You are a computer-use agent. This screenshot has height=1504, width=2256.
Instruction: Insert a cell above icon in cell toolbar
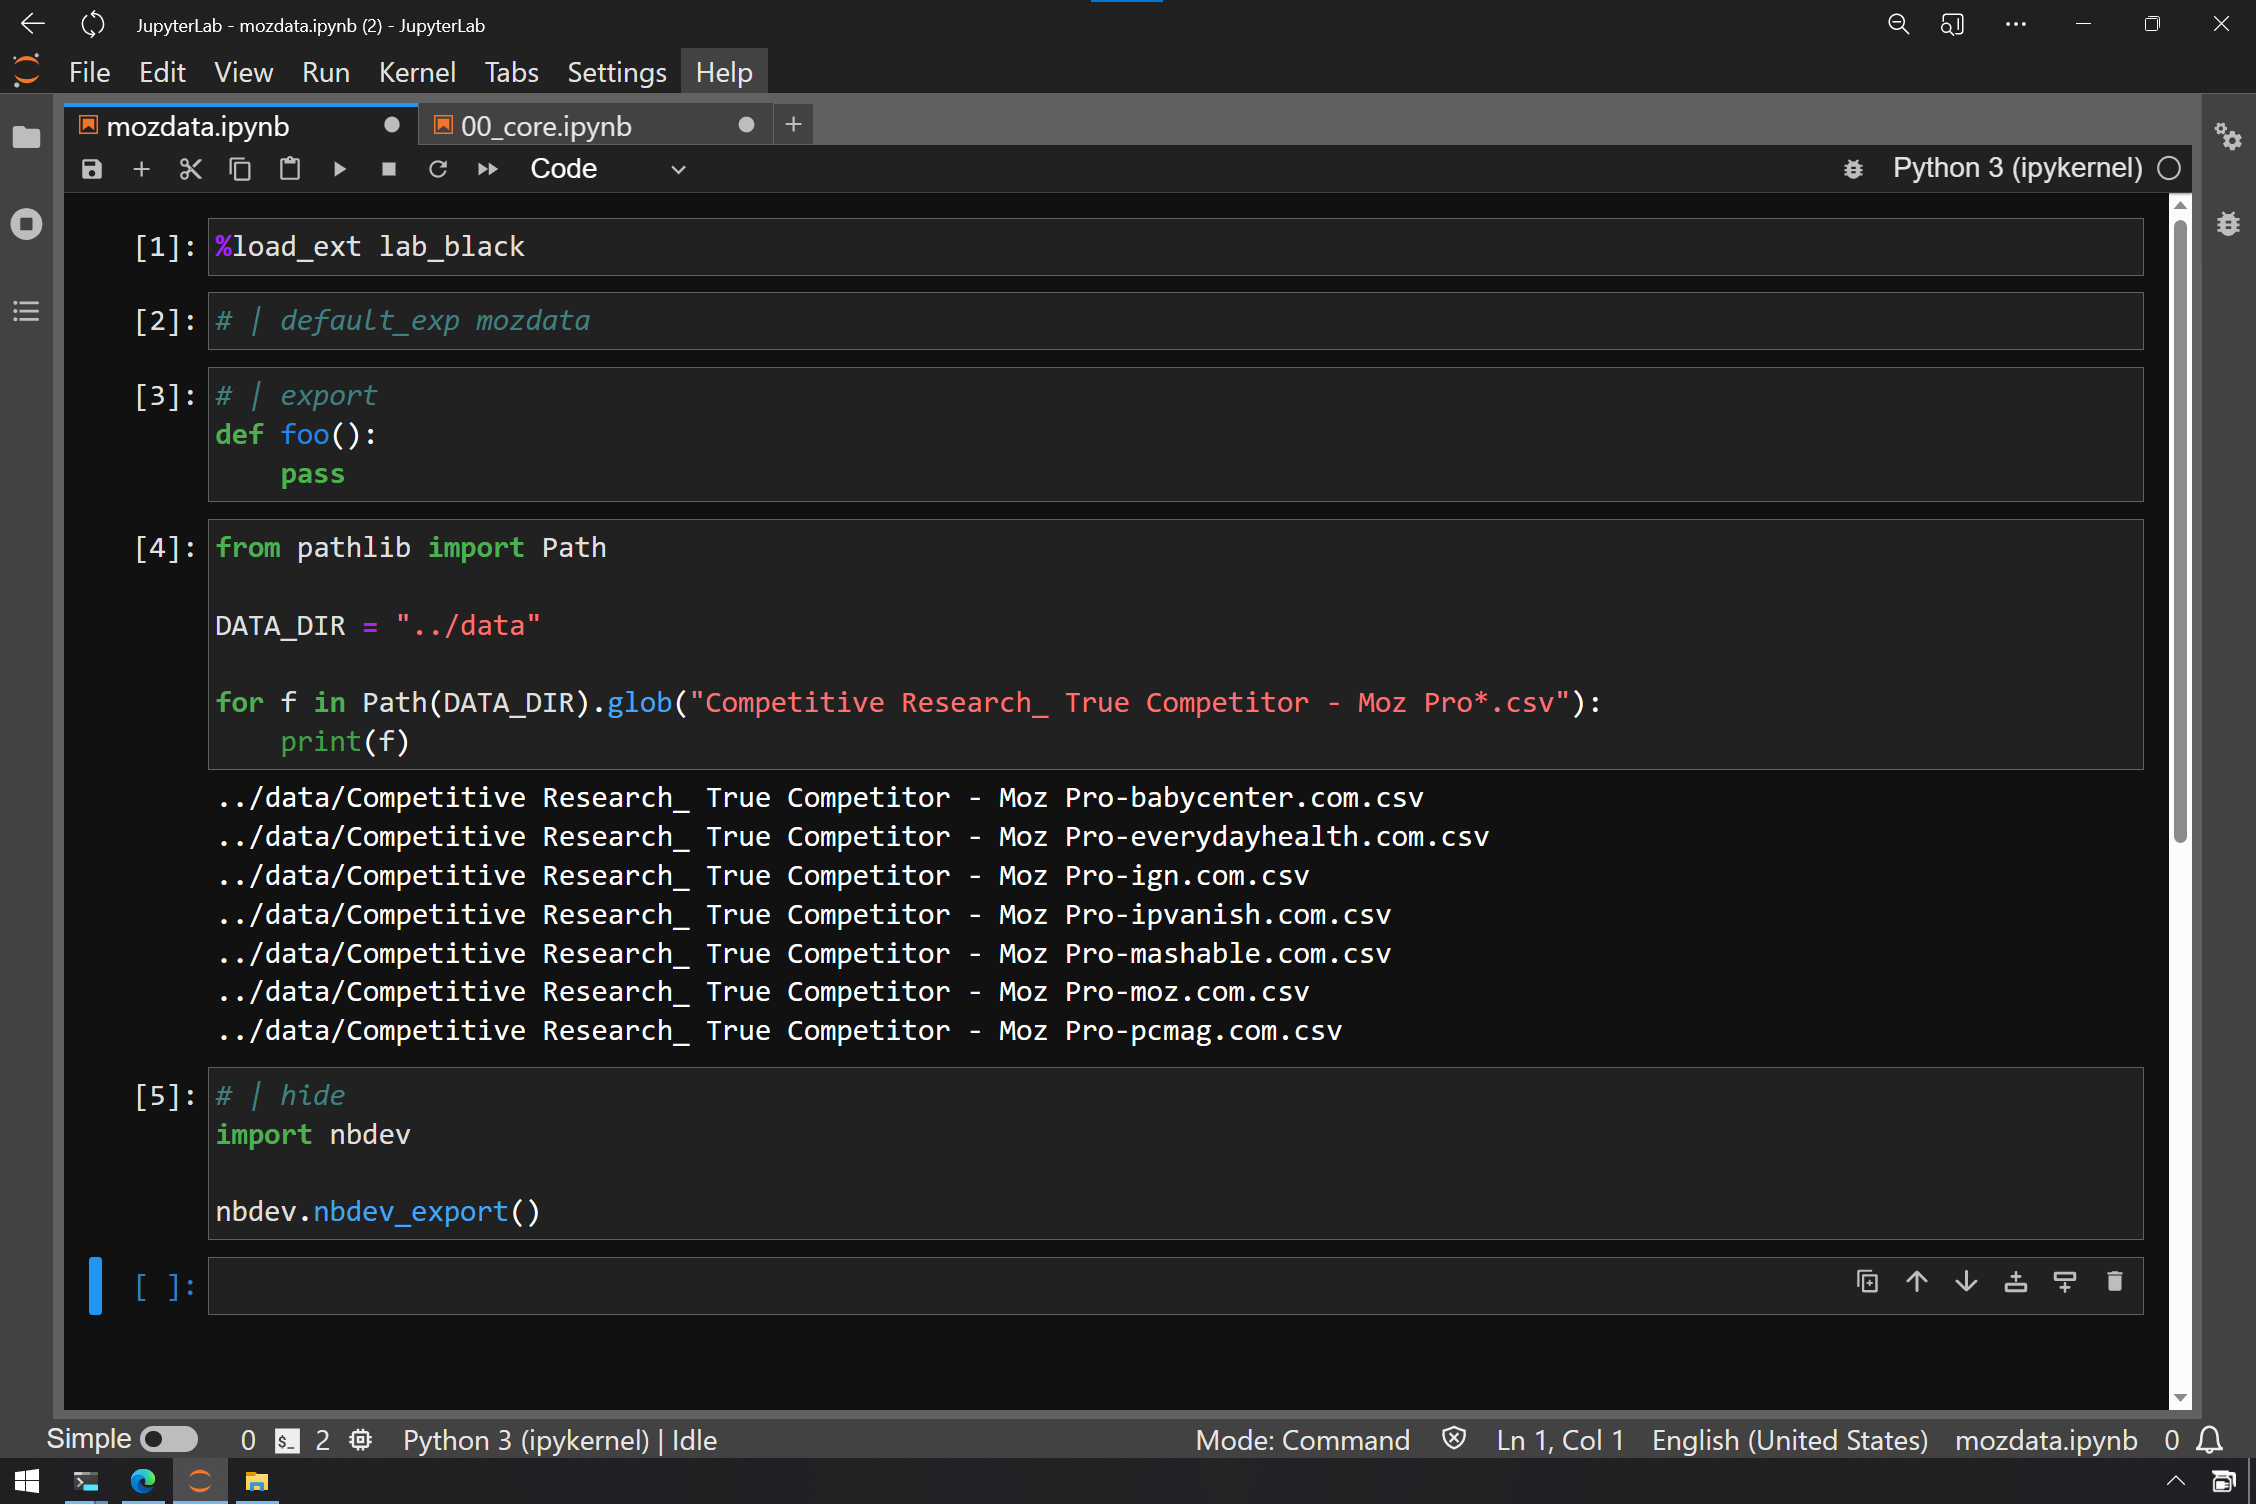click(2016, 1282)
